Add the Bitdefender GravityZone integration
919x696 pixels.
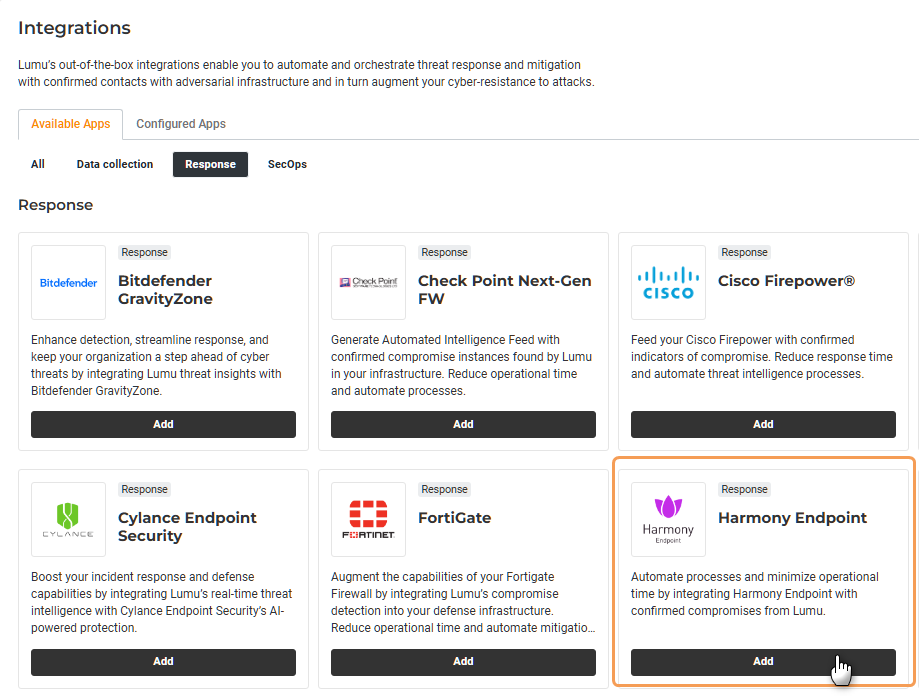(x=163, y=424)
